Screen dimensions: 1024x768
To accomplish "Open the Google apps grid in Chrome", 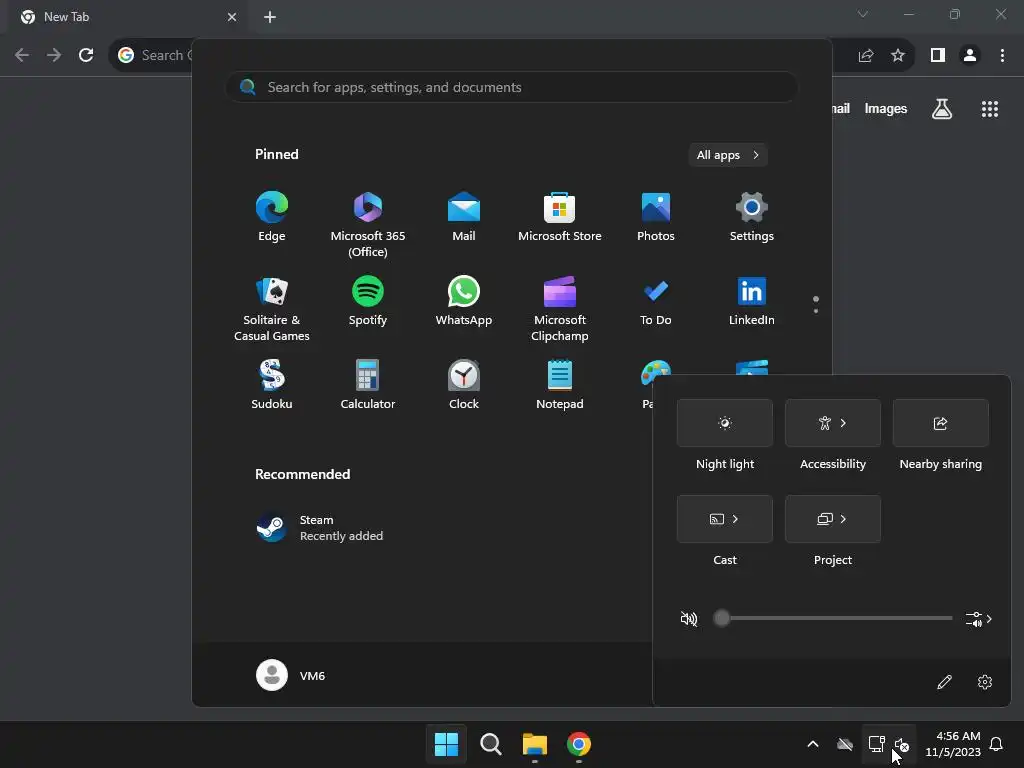I will (x=990, y=109).
